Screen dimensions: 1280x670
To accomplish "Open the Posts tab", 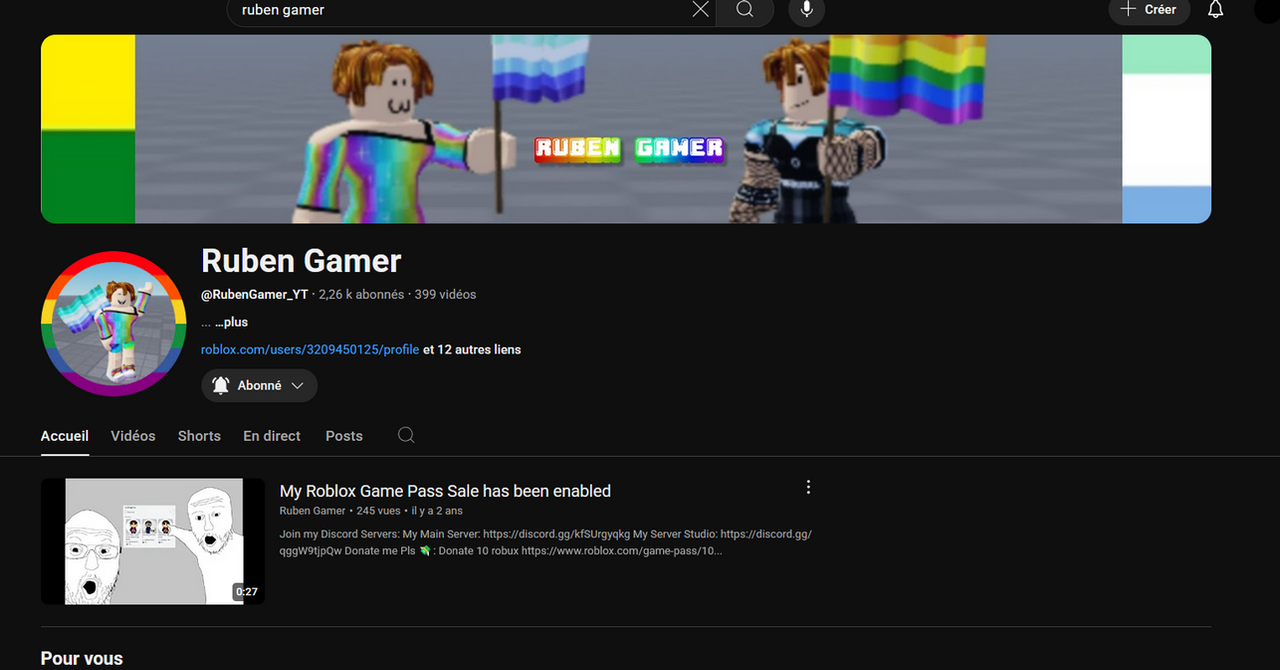I will tap(344, 436).
